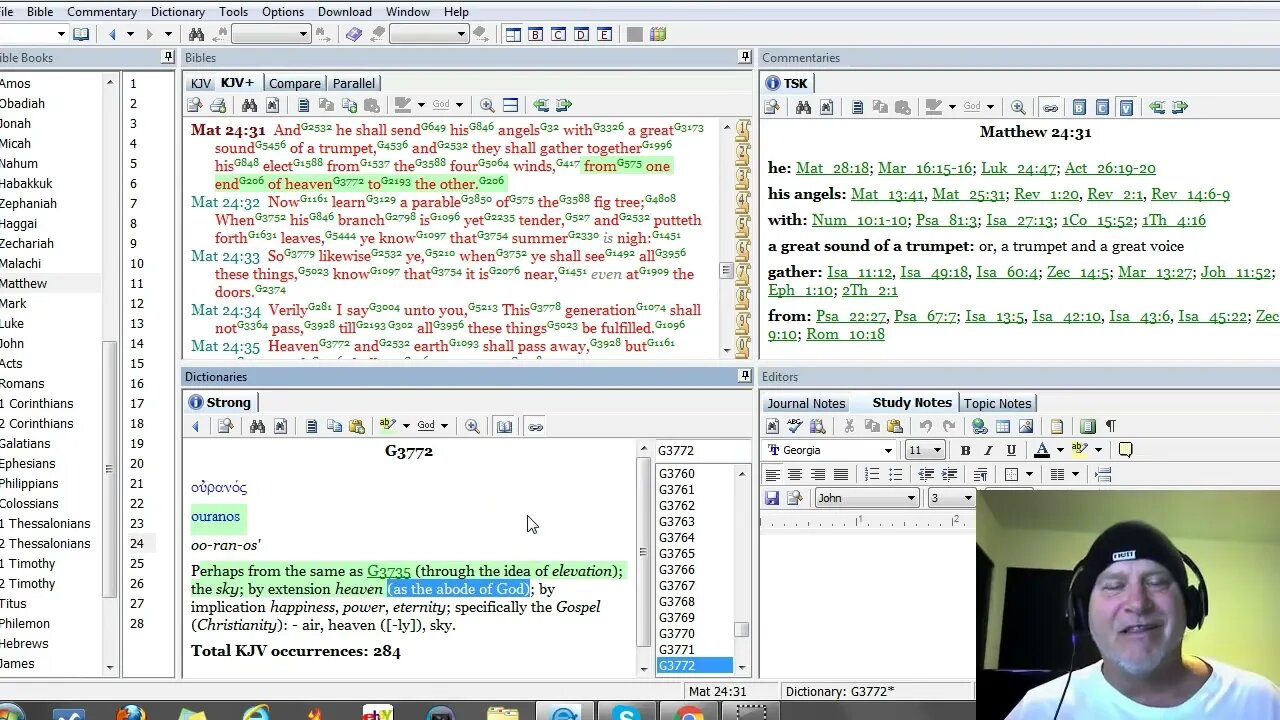Insert hyperlink globe icon in editor
1280x720 pixels.
[x=979, y=426]
